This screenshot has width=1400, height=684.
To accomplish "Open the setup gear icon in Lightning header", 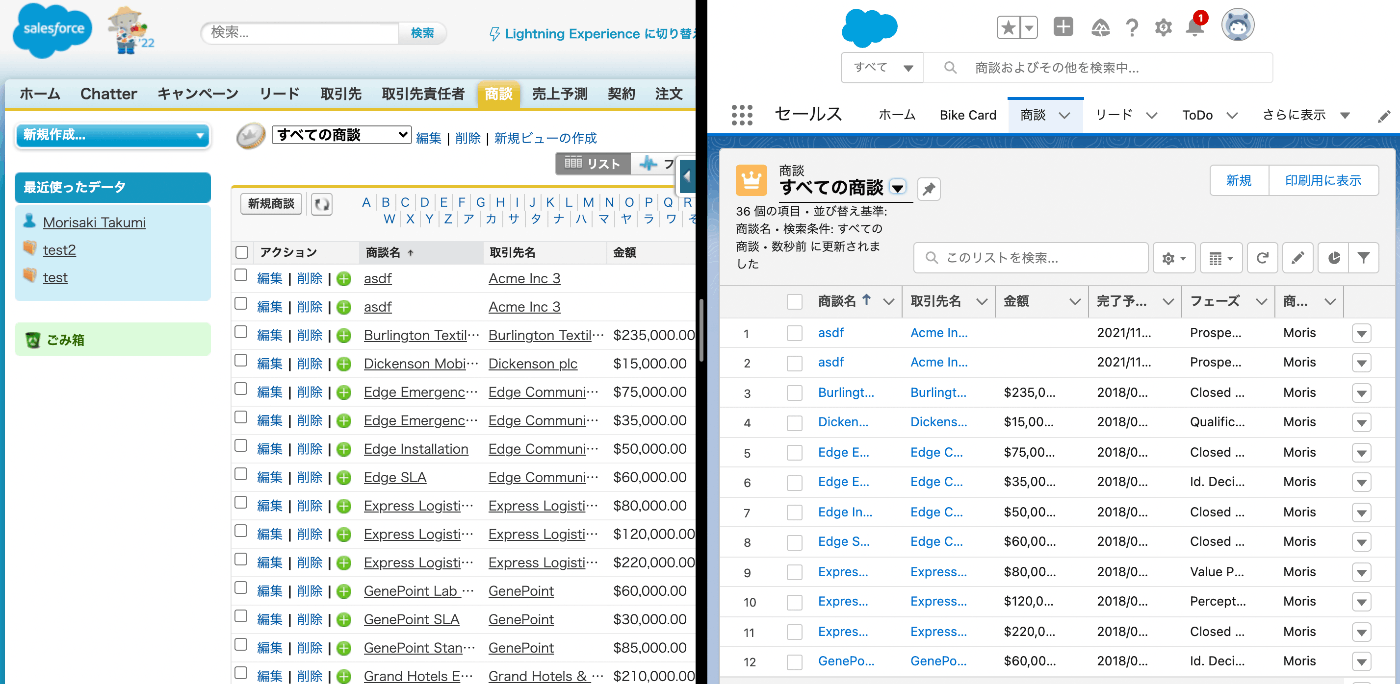I will click(1163, 28).
